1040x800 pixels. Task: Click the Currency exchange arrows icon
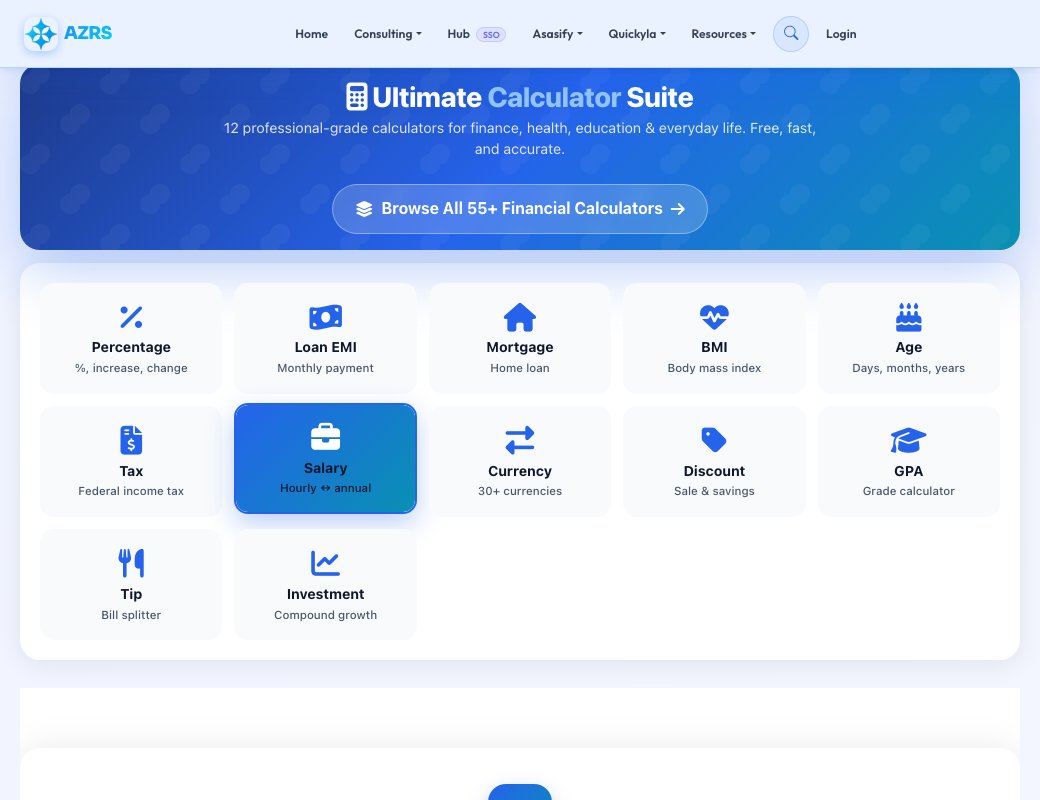point(520,440)
